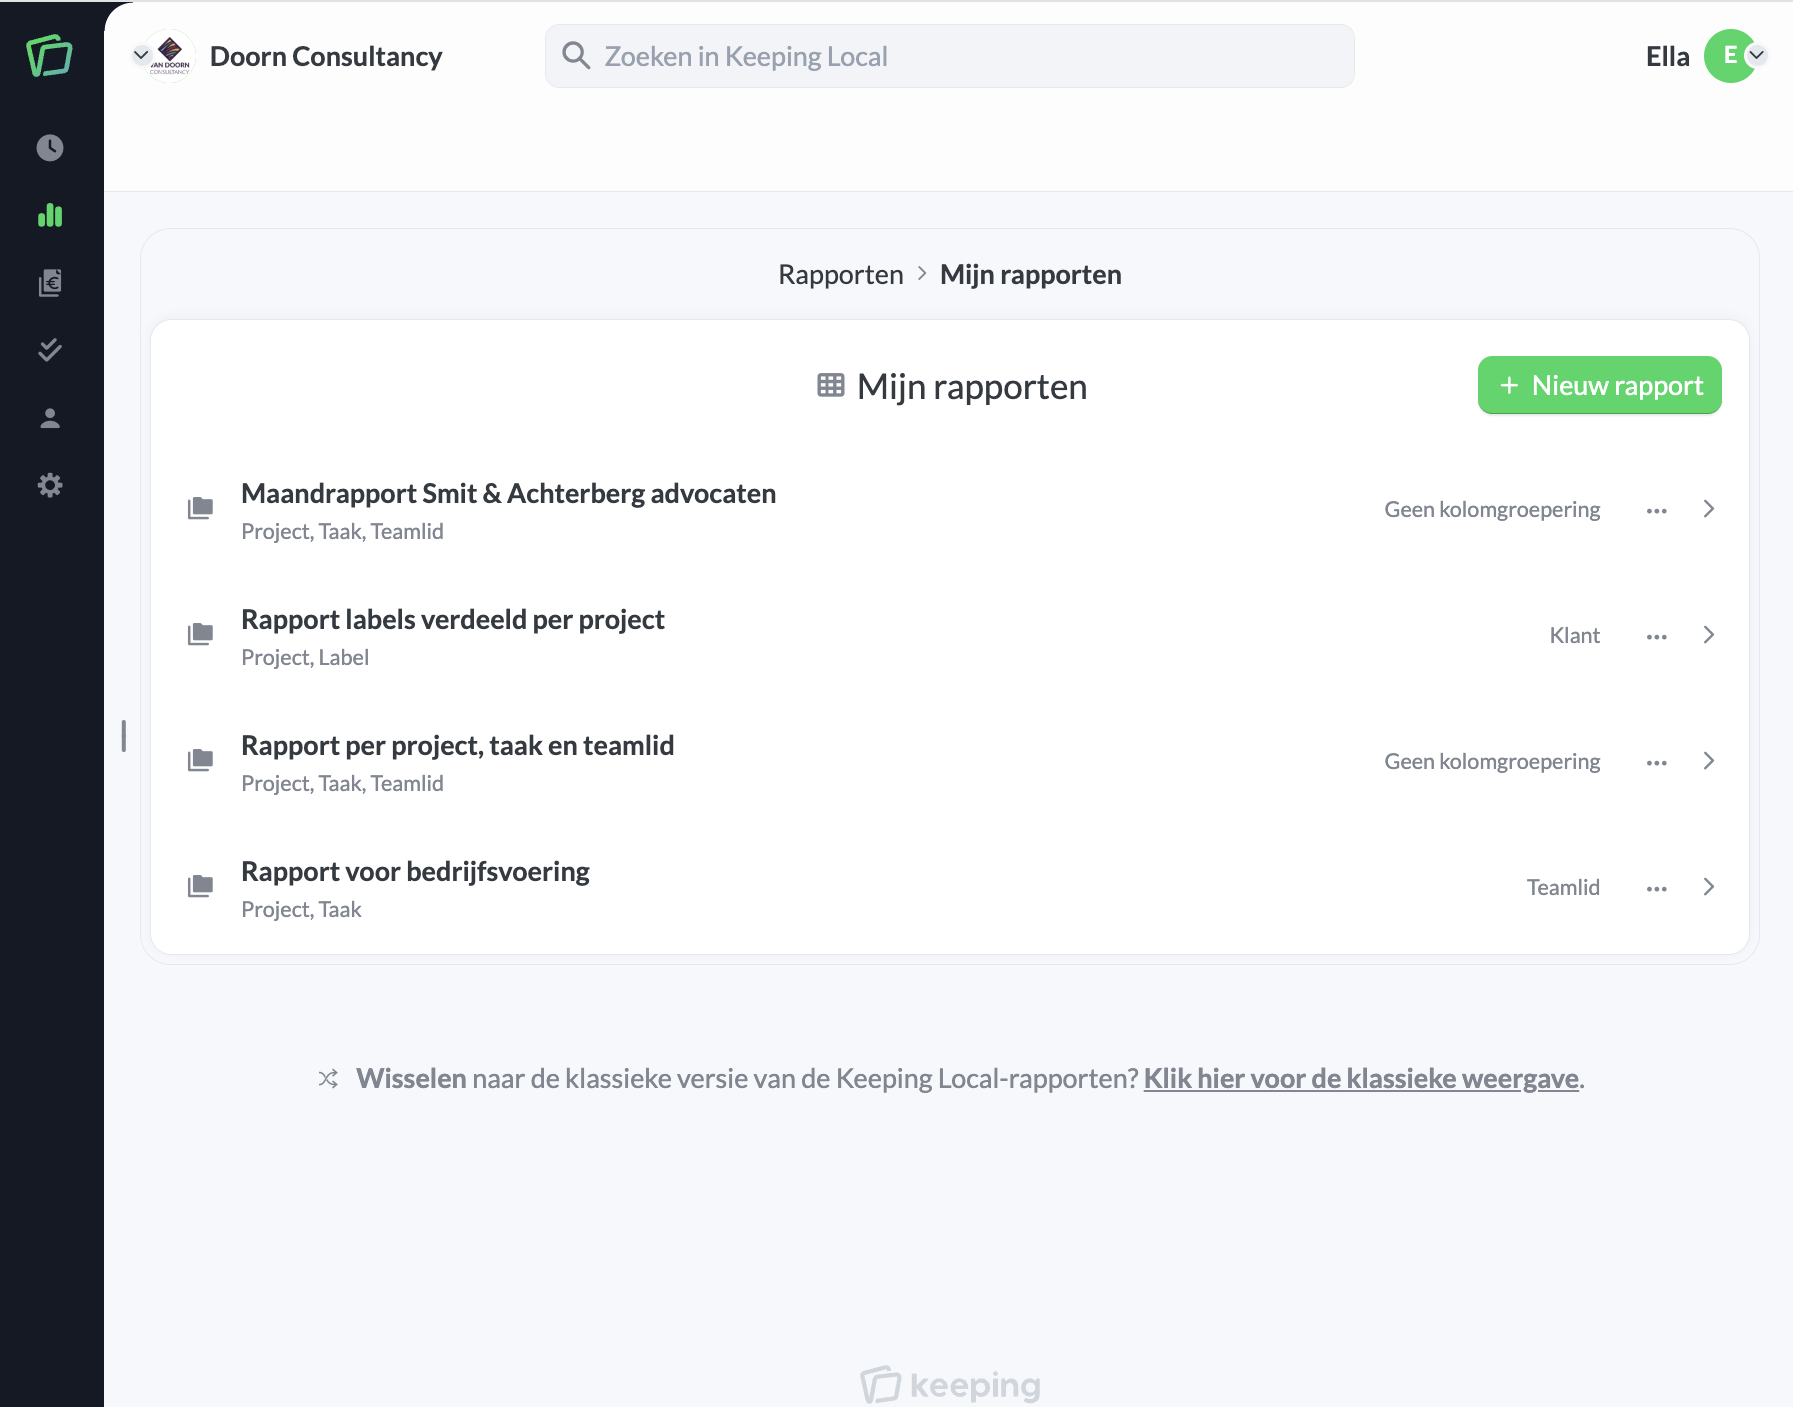Click the Project, Taak subtitle under bedrijfsvoering

pyautogui.click(x=301, y=909)
